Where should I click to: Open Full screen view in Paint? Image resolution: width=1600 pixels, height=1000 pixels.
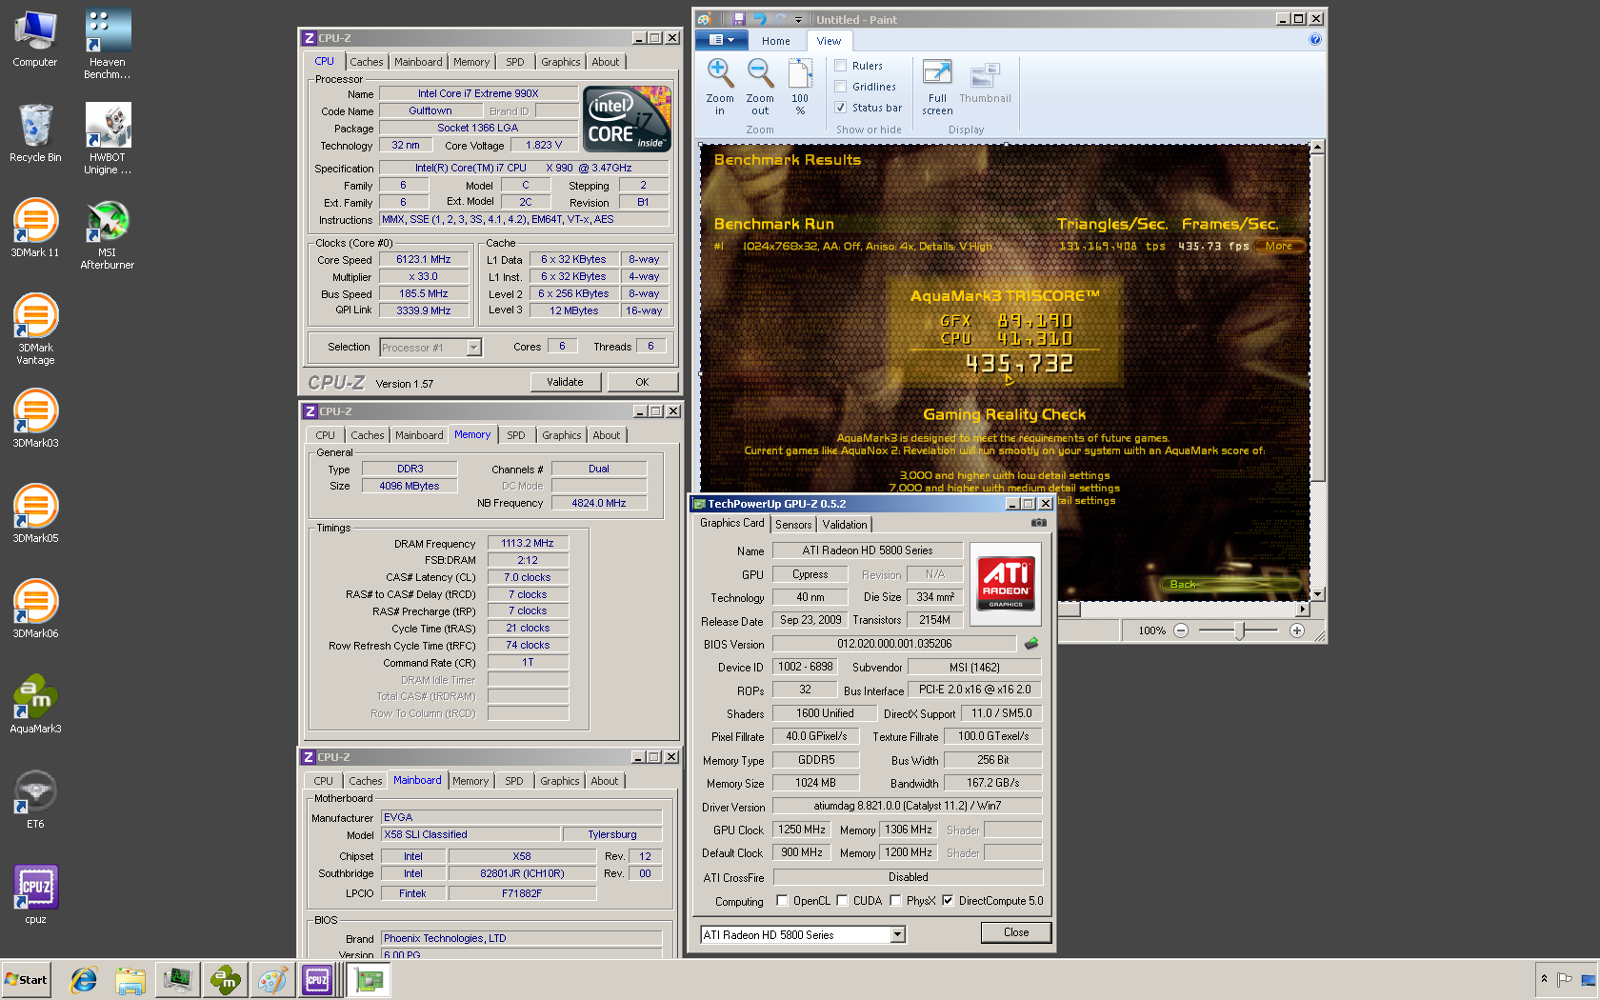937,86
